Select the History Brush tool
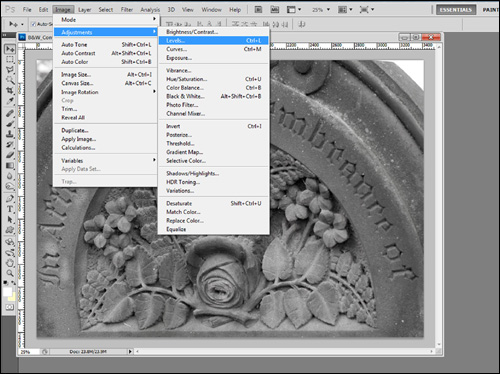 click(10, 144)
